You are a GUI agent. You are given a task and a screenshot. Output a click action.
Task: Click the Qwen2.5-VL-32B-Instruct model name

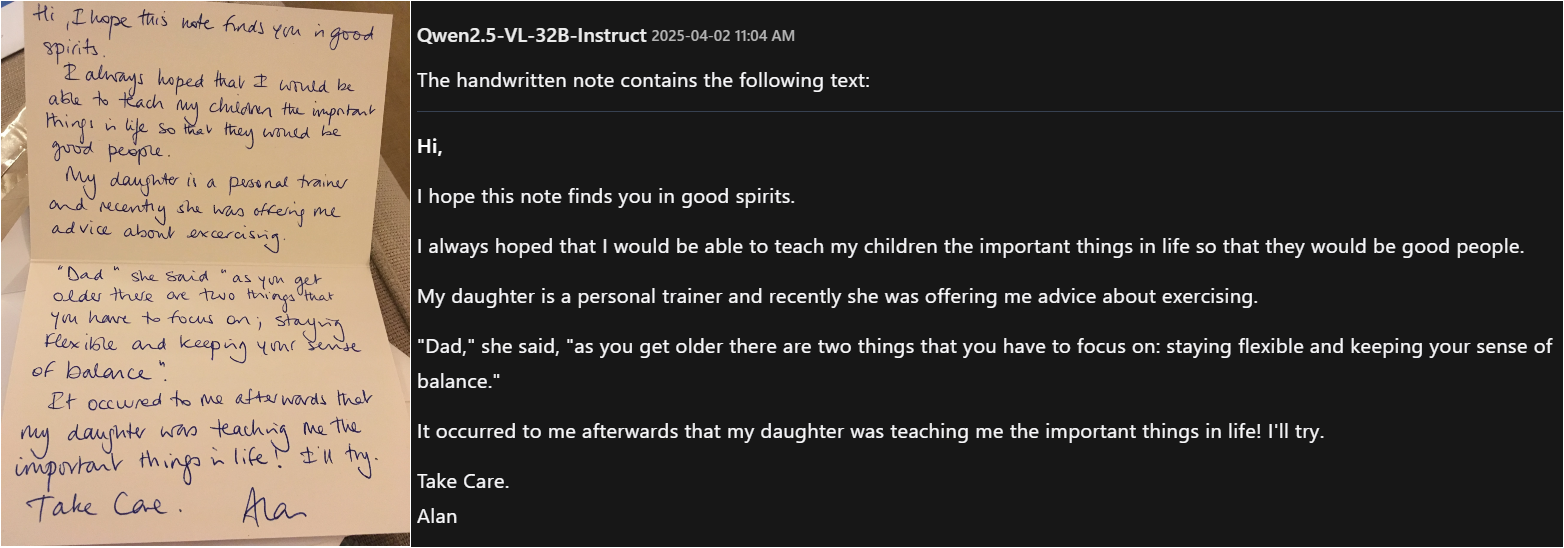(x=531, y=36)
